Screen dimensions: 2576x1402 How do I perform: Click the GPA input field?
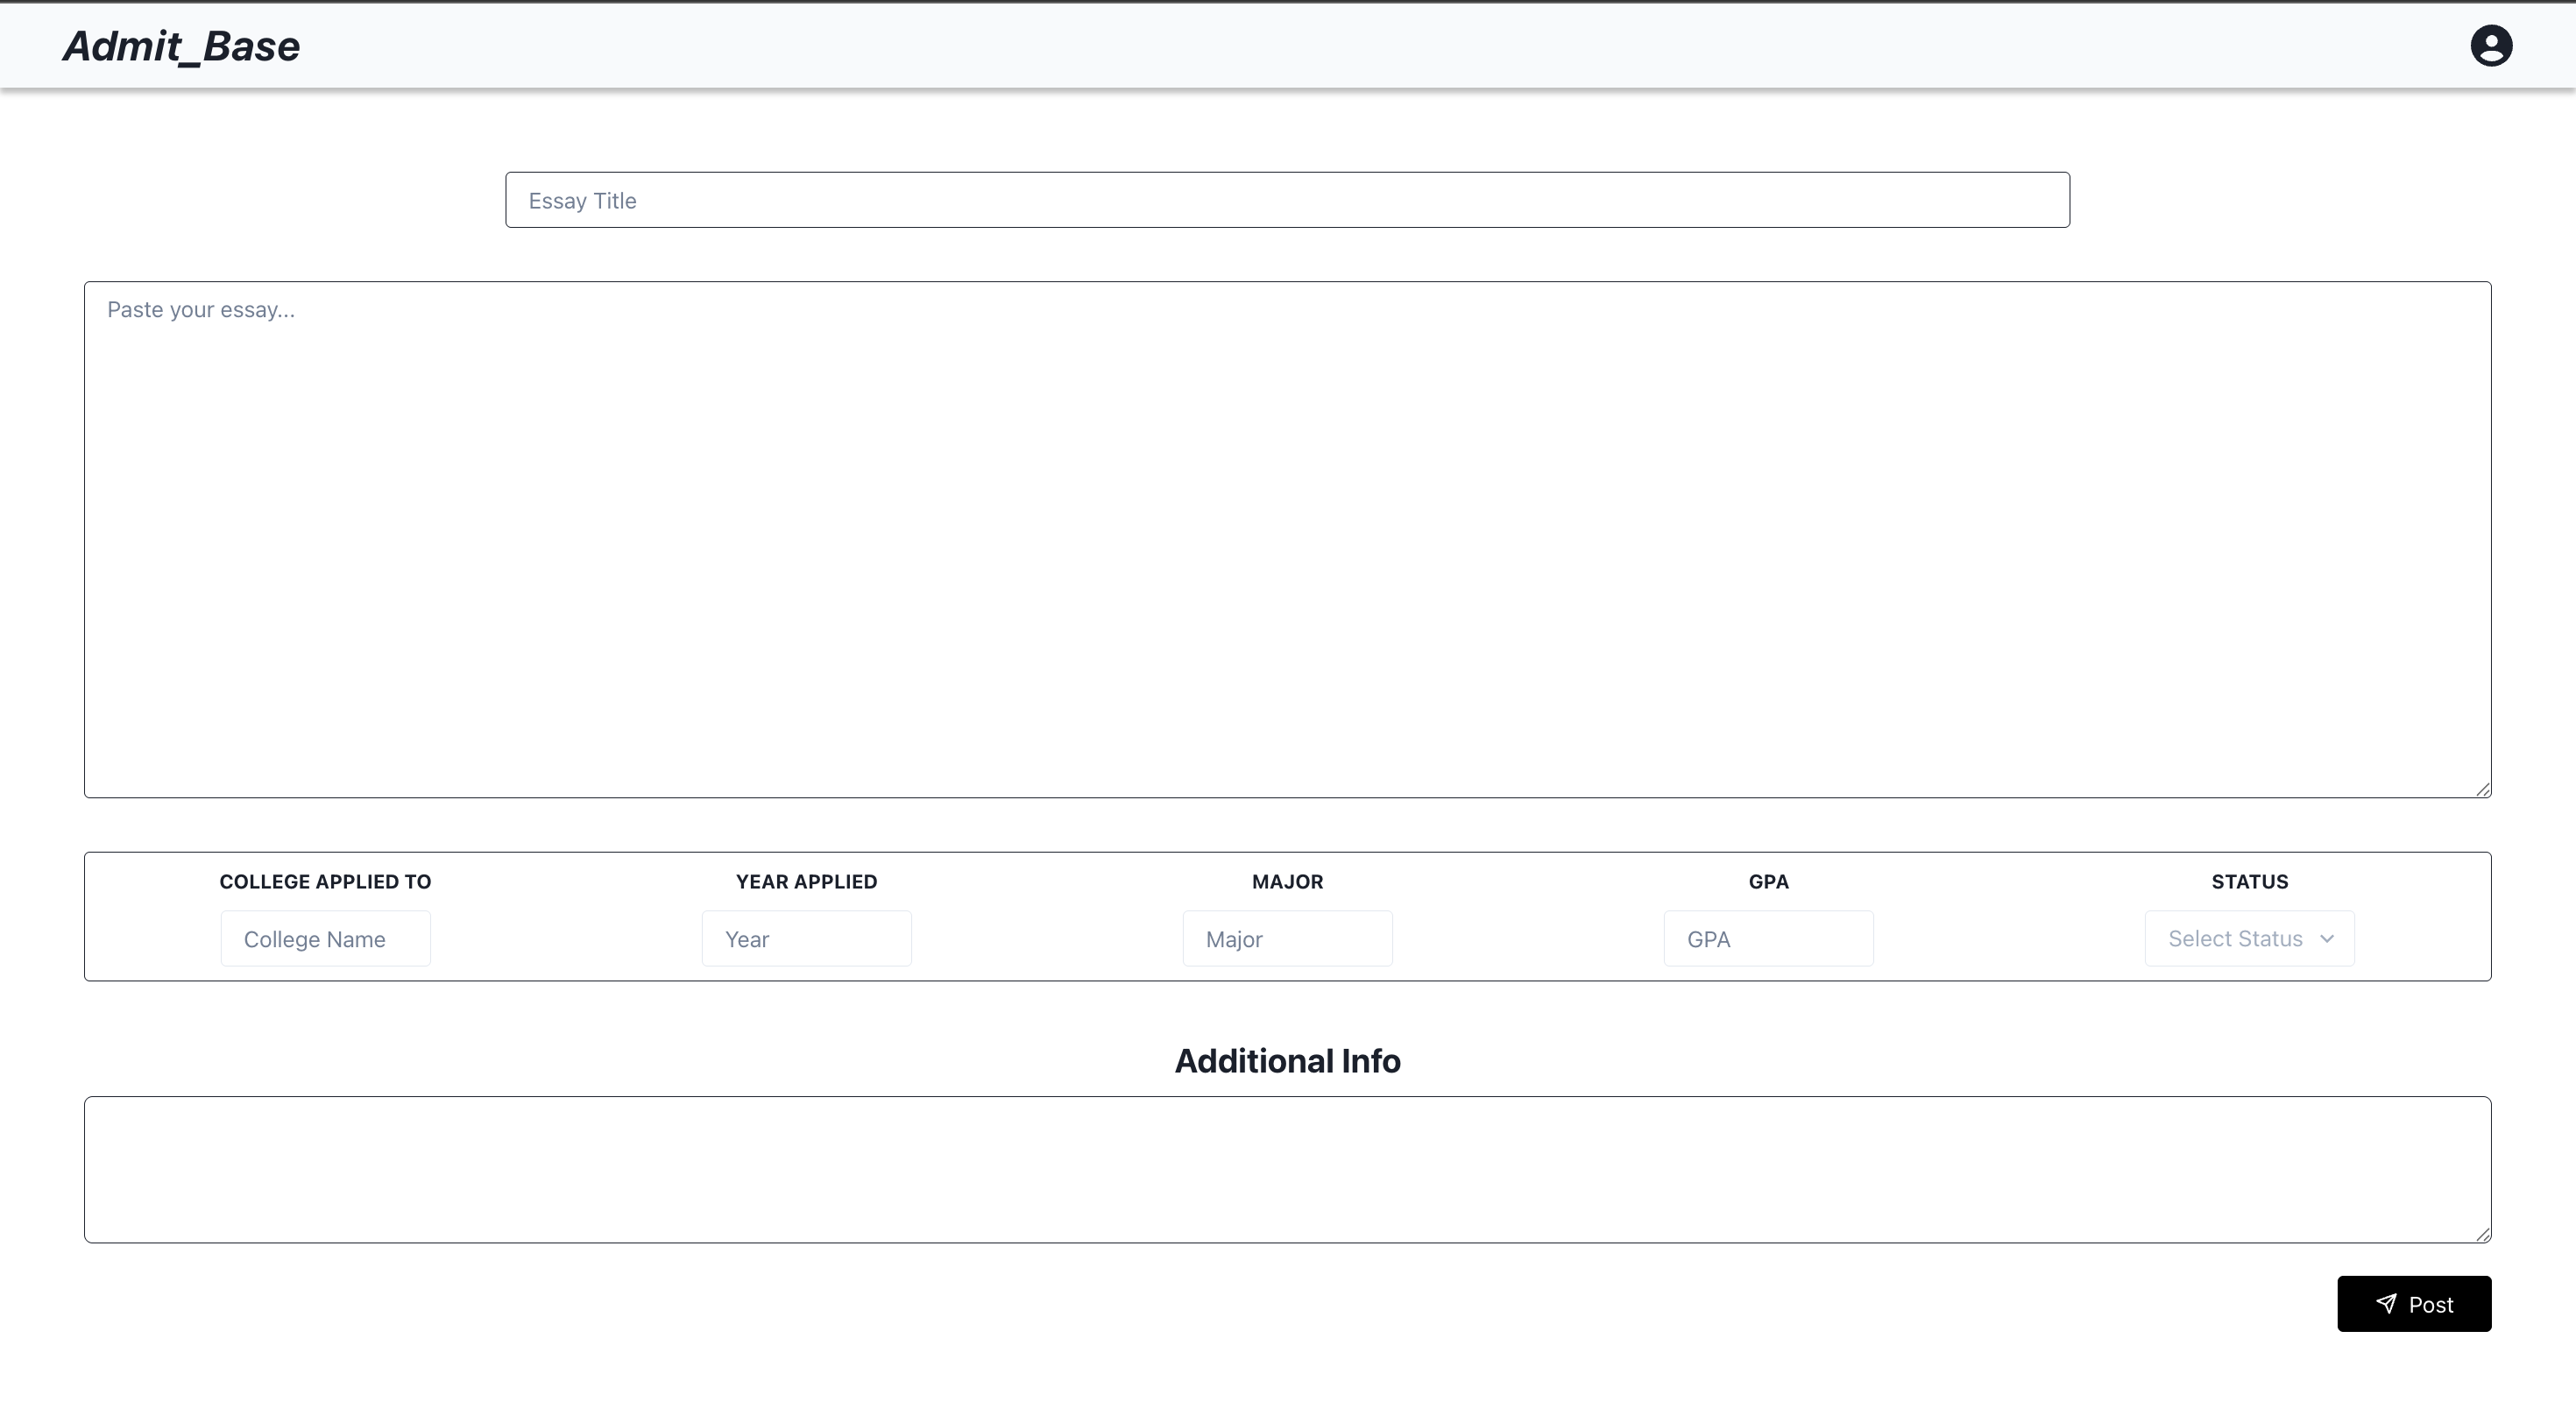(x=1768, y=938)
